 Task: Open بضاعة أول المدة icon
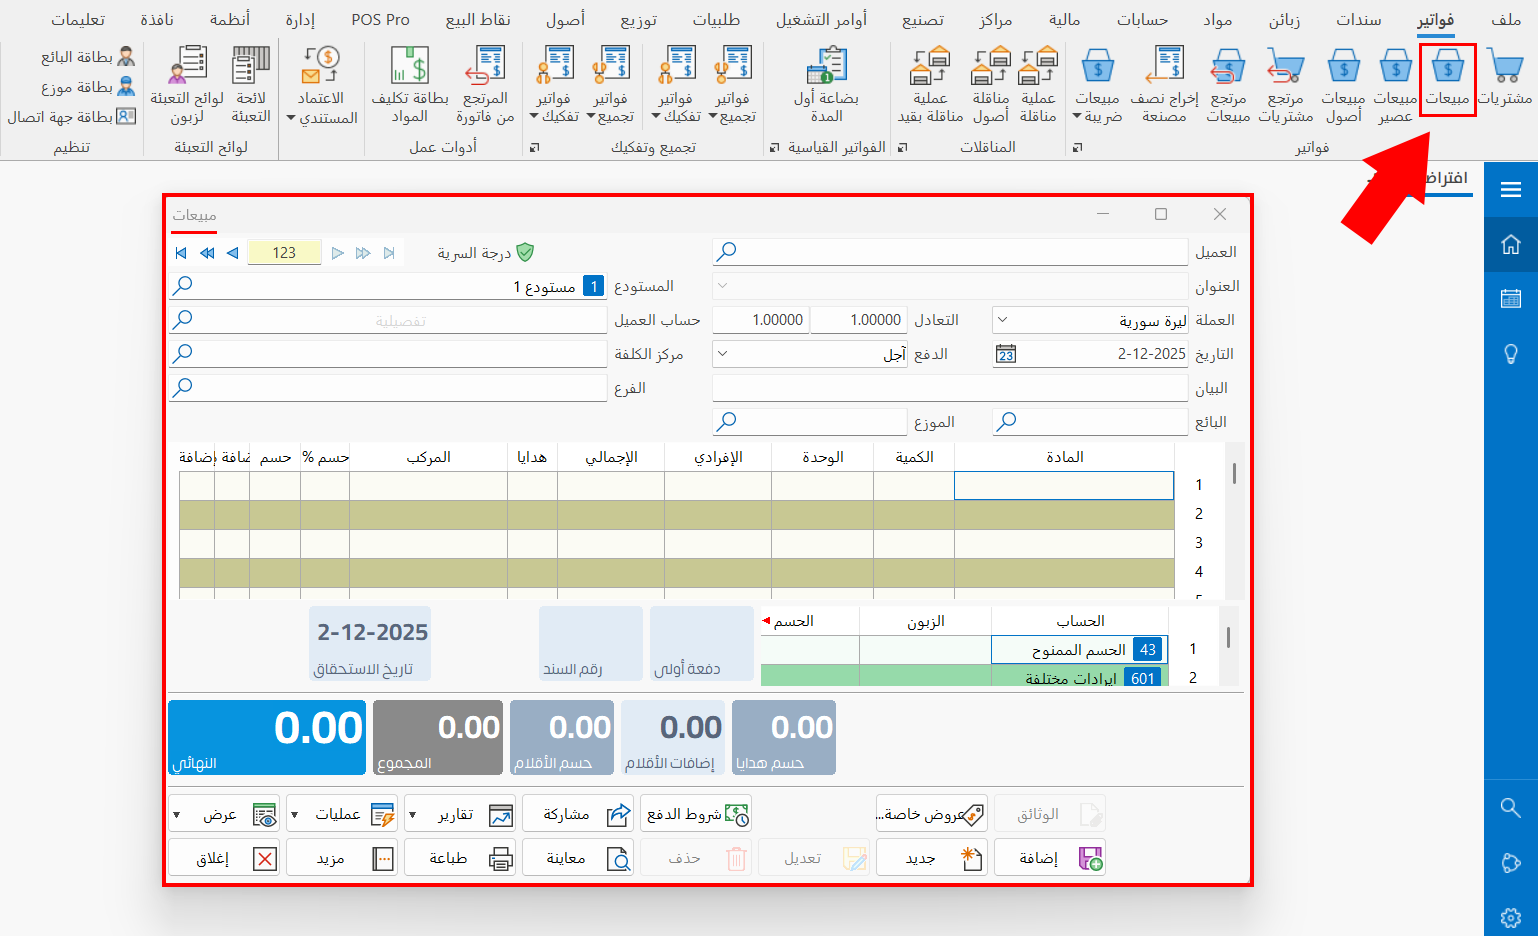[827, 70]
